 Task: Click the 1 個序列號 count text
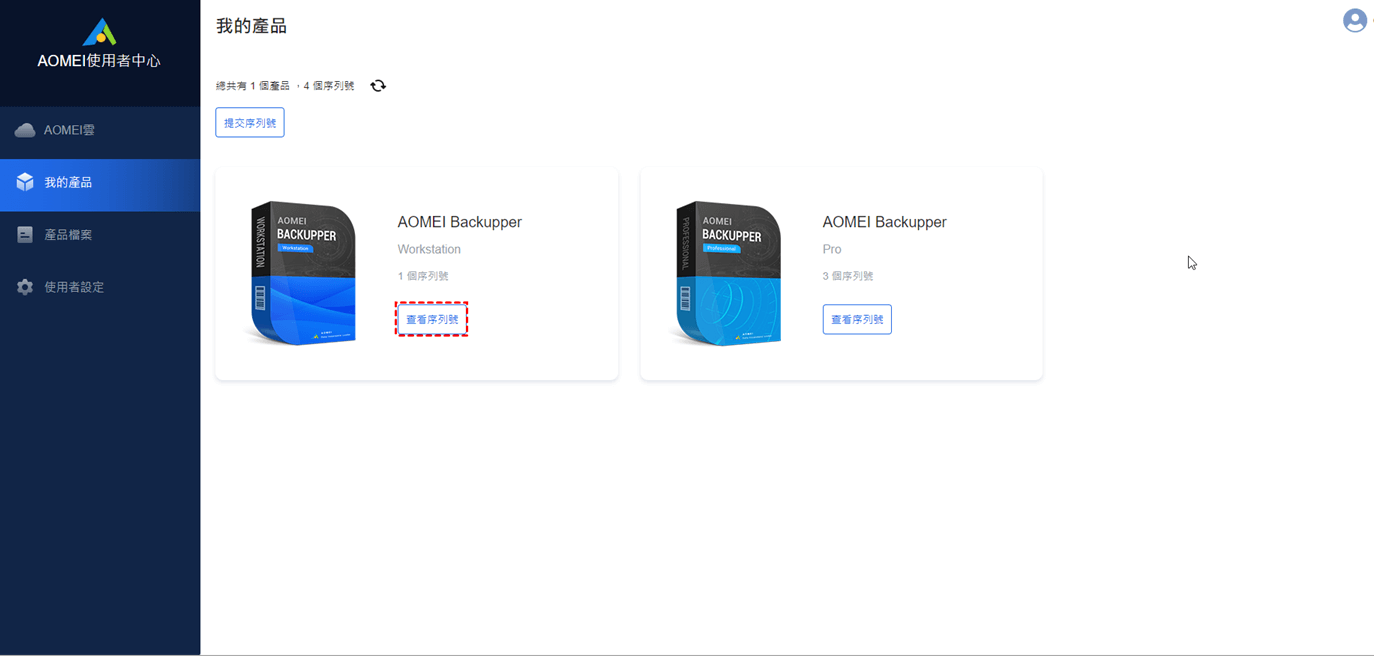click(x=423, y=276)
